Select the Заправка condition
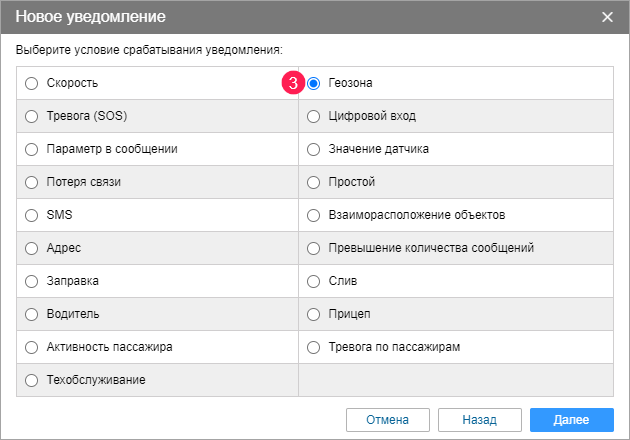The image size is (630, 440). click(x=32, y=281)
